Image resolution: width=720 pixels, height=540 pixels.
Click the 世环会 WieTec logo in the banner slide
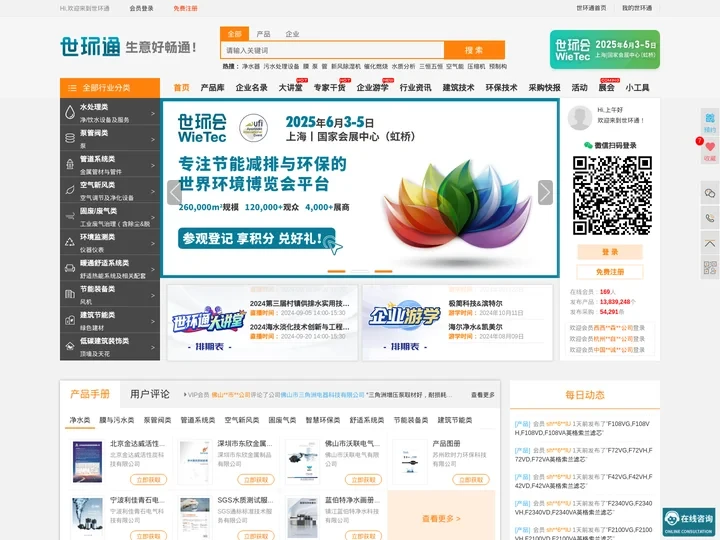pyautogui.click(x=202, y=128)
